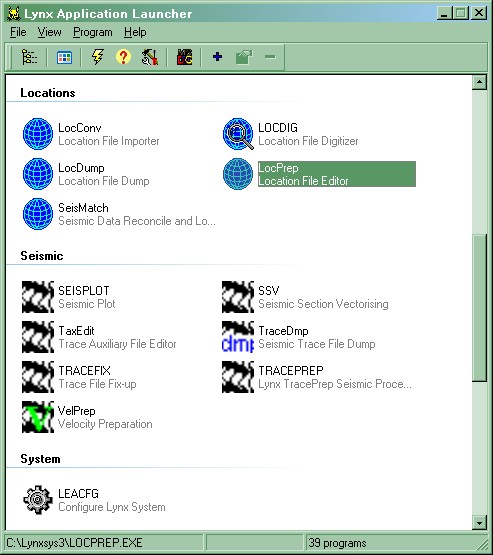Open the Help menu
Screen dimensions: 493x555
tap(135, 32)
